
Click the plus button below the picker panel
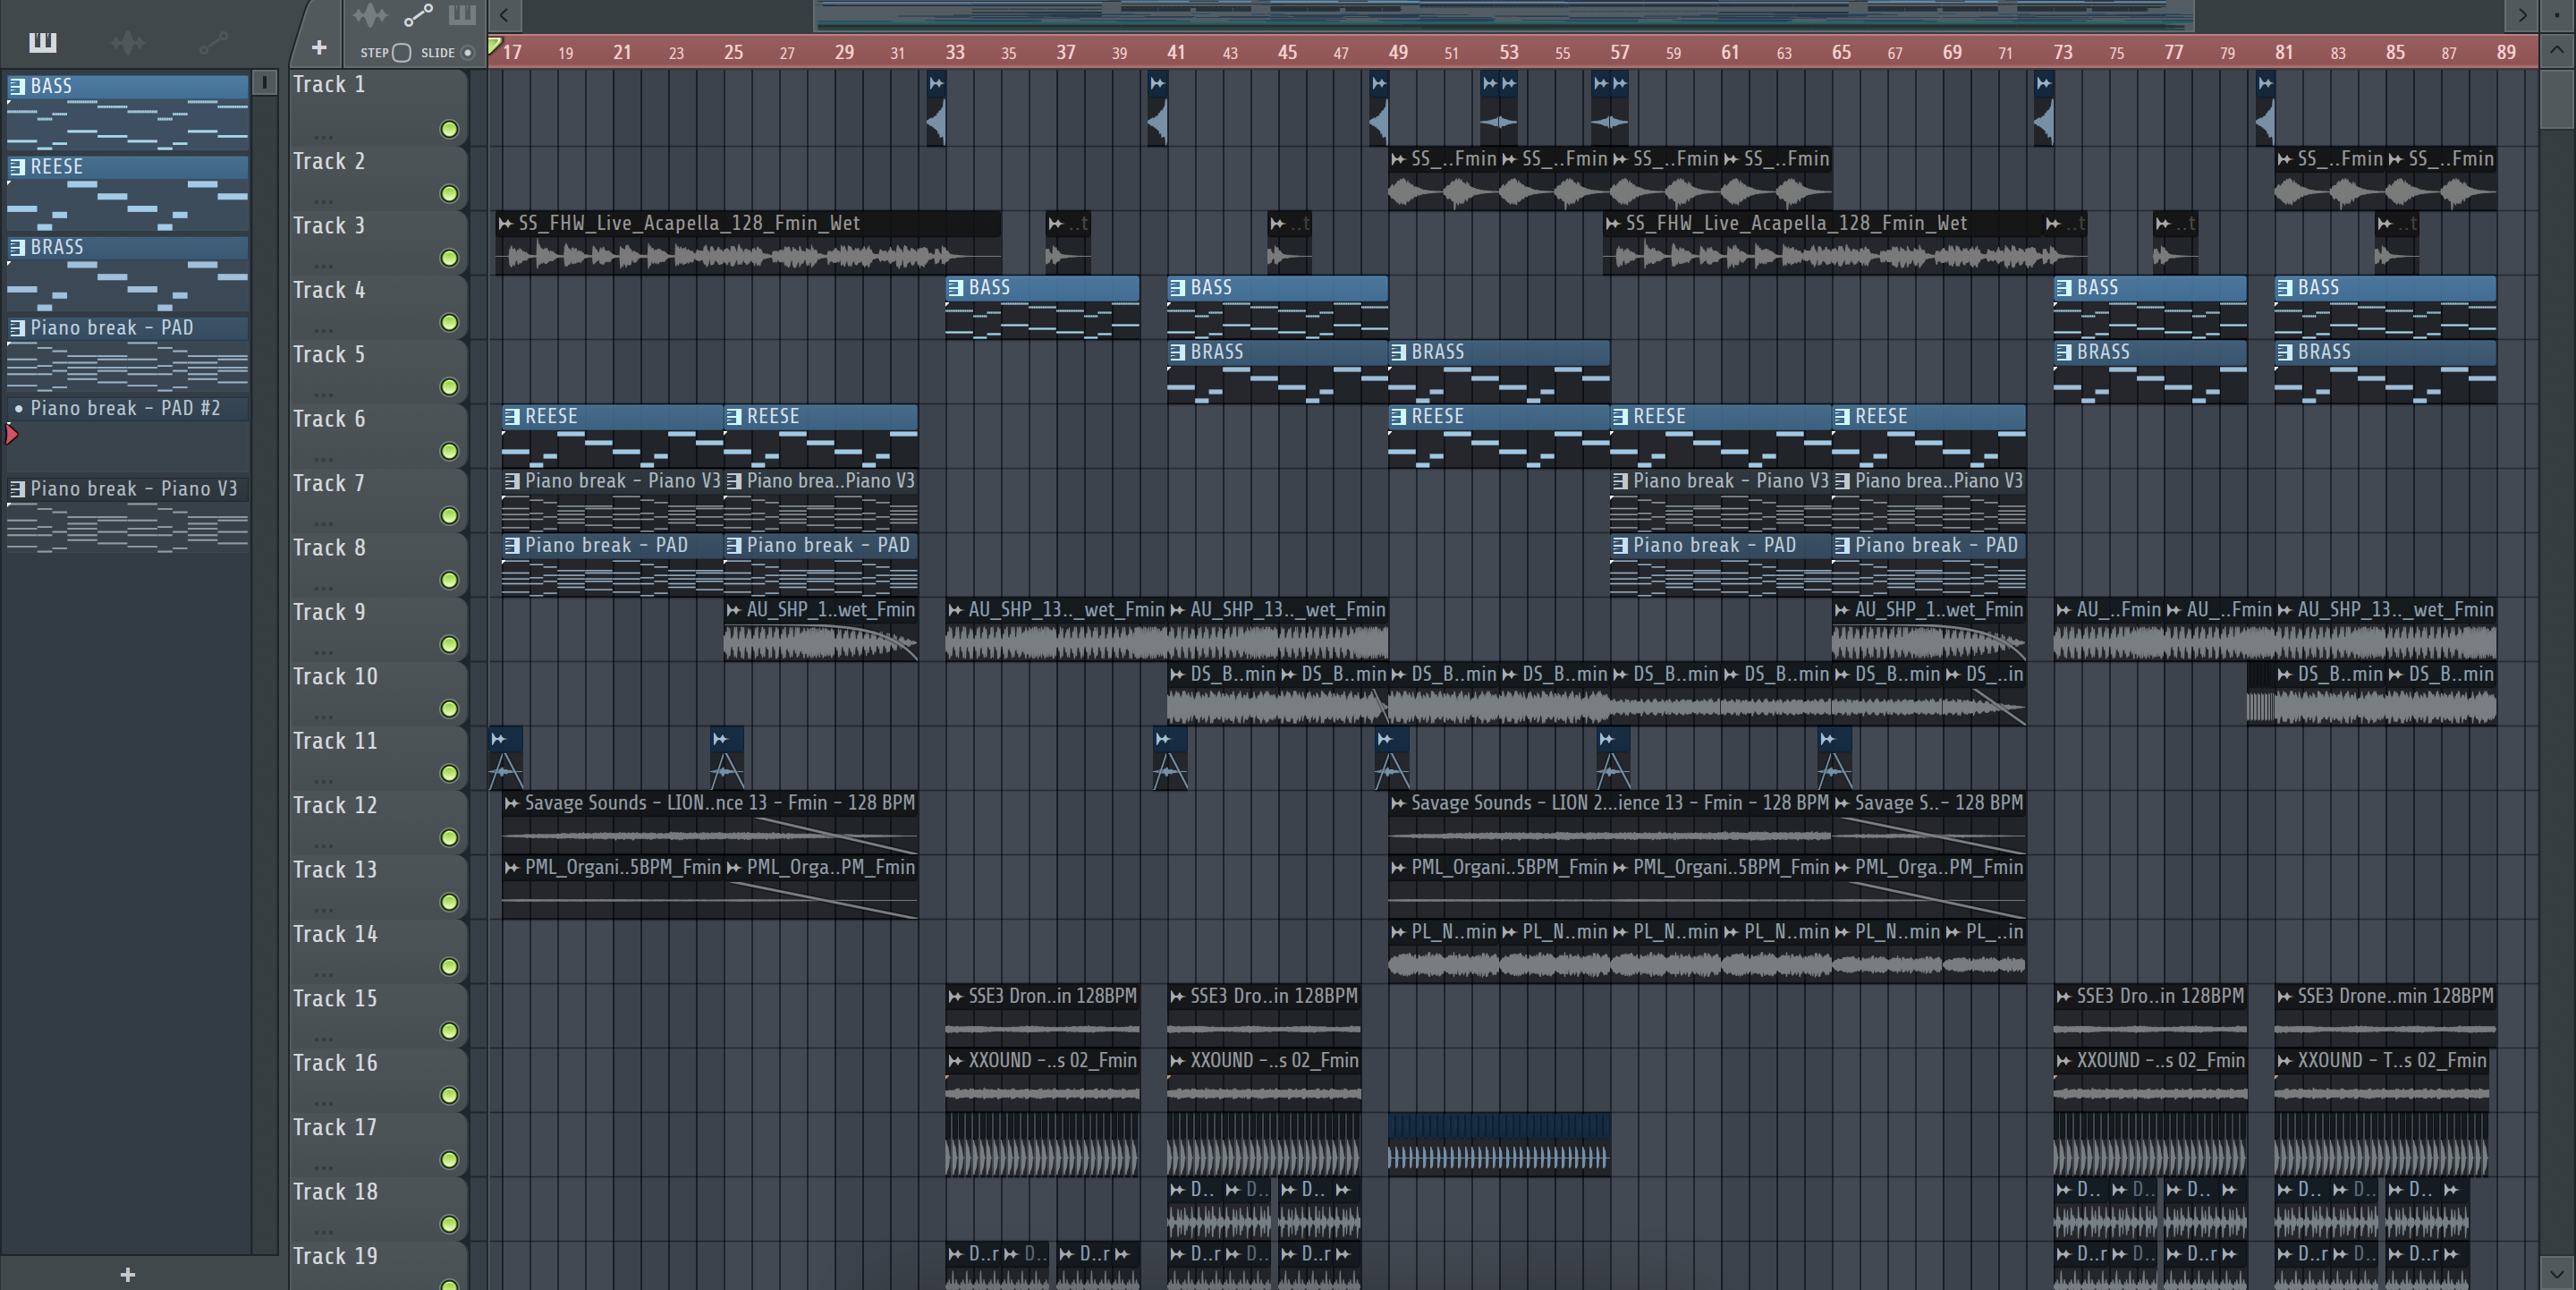click(127, 1274)
